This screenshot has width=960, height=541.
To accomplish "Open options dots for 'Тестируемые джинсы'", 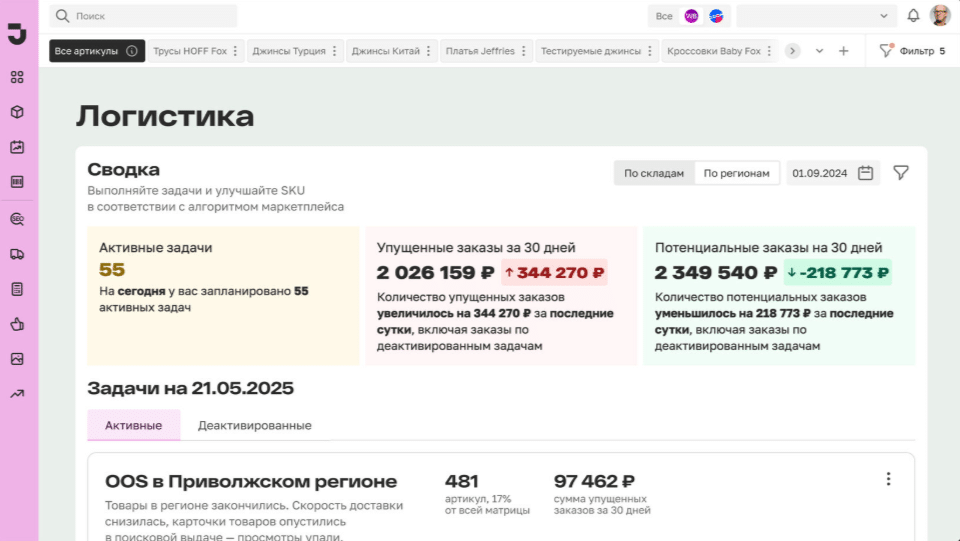I will pyautogui.click(x=650, y=51).
